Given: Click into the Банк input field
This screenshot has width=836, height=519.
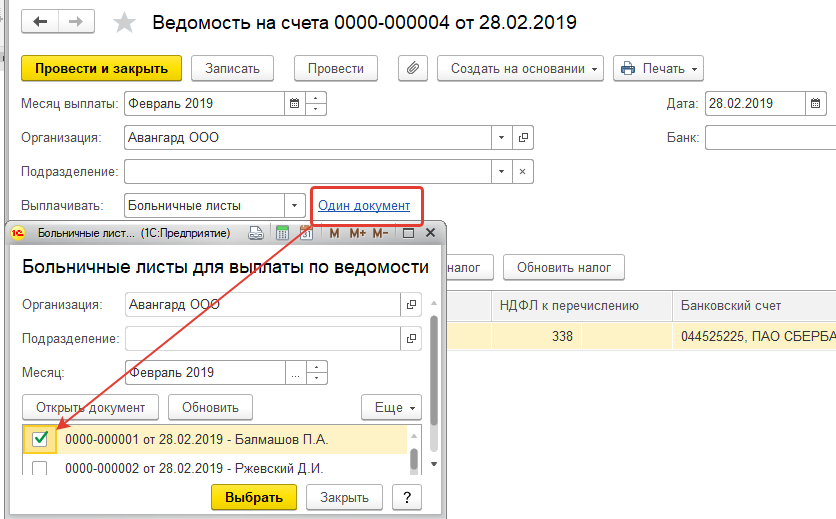Looking at the screenshot, I should pos(770,138).
